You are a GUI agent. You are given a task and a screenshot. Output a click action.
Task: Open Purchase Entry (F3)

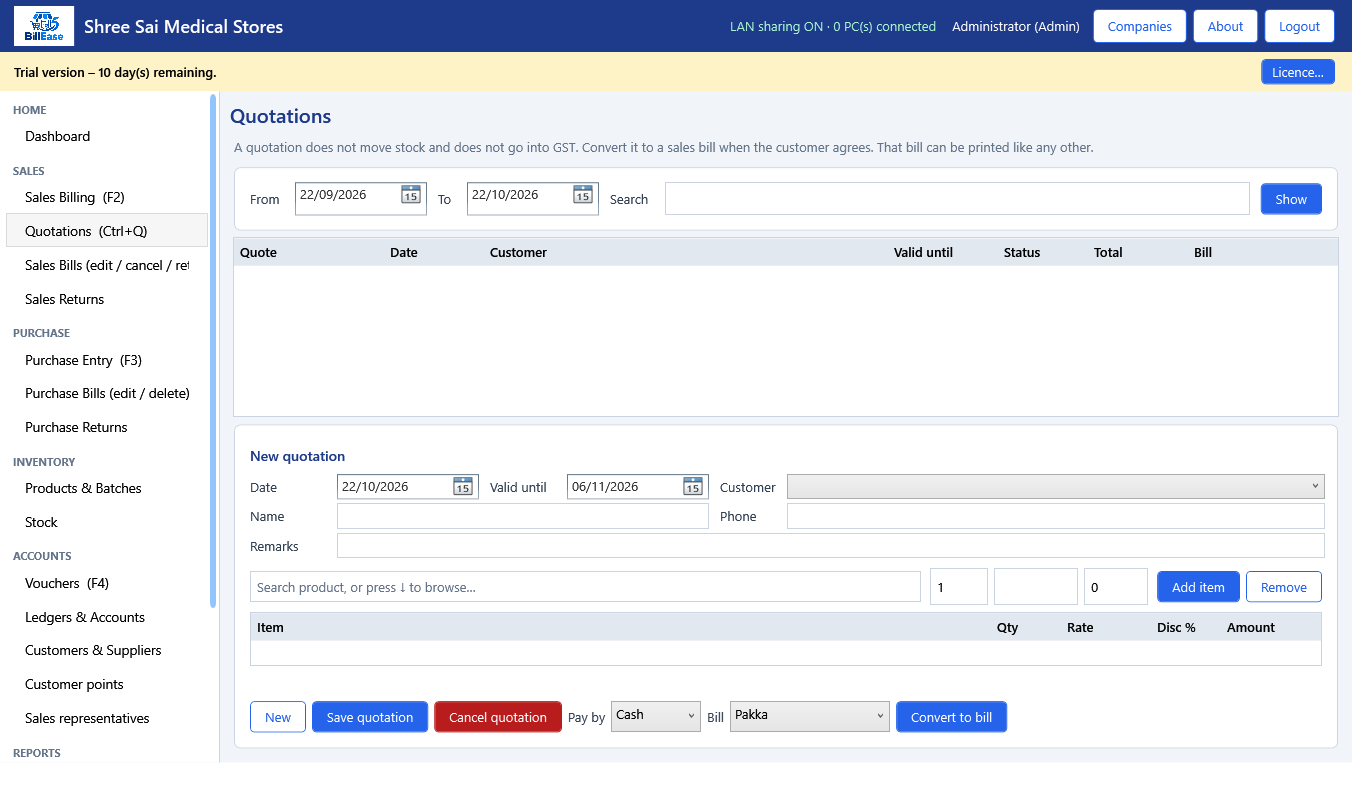pos(107,360)
